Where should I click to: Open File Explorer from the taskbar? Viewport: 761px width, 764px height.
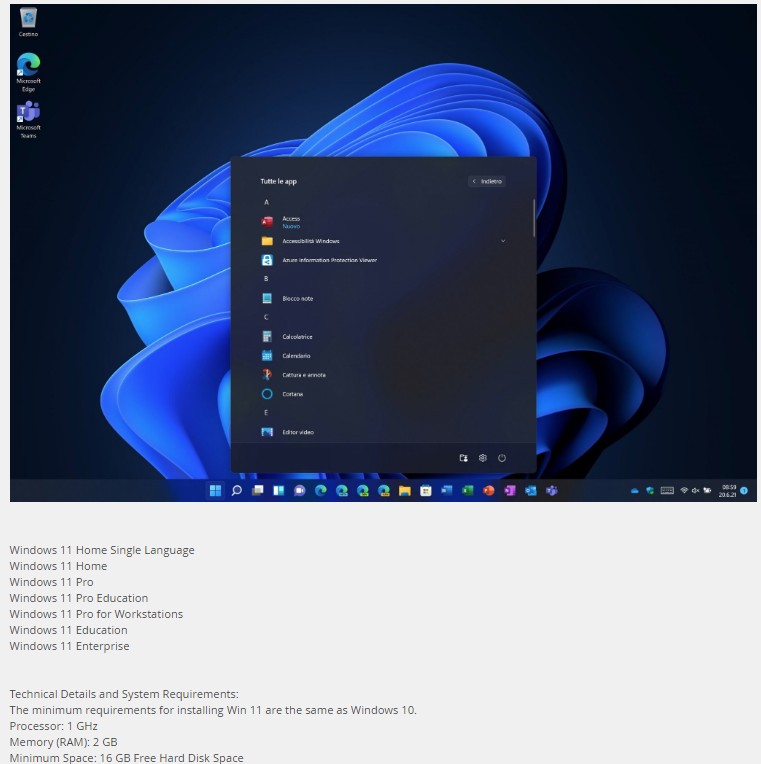[405, 491]
